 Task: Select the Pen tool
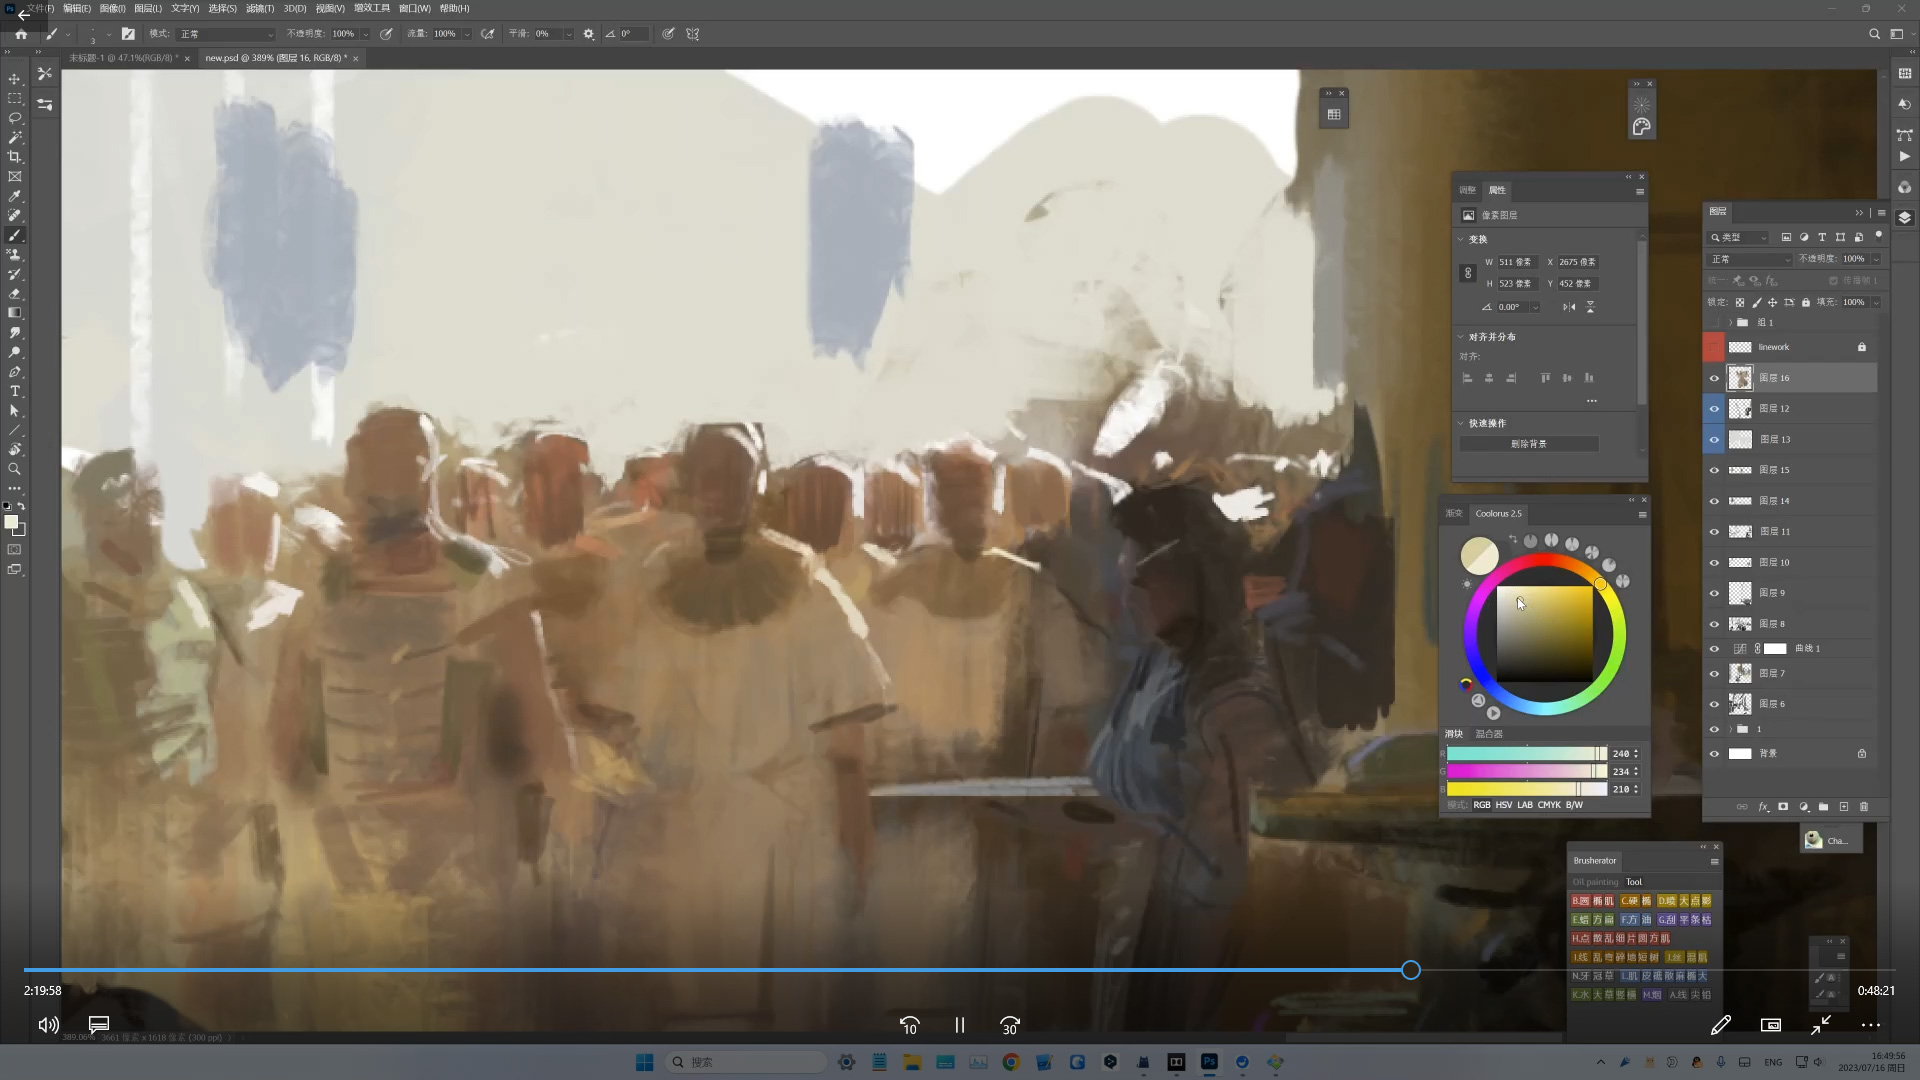click(x=14, y=372)
